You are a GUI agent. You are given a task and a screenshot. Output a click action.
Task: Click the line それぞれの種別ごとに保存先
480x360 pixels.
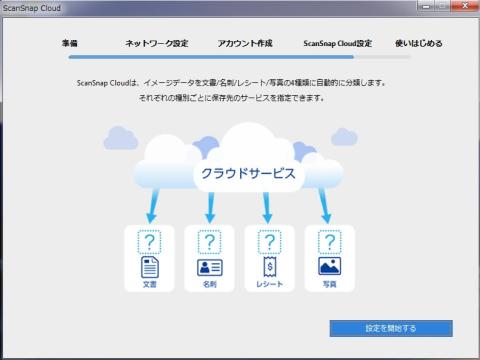click(231, 98)
